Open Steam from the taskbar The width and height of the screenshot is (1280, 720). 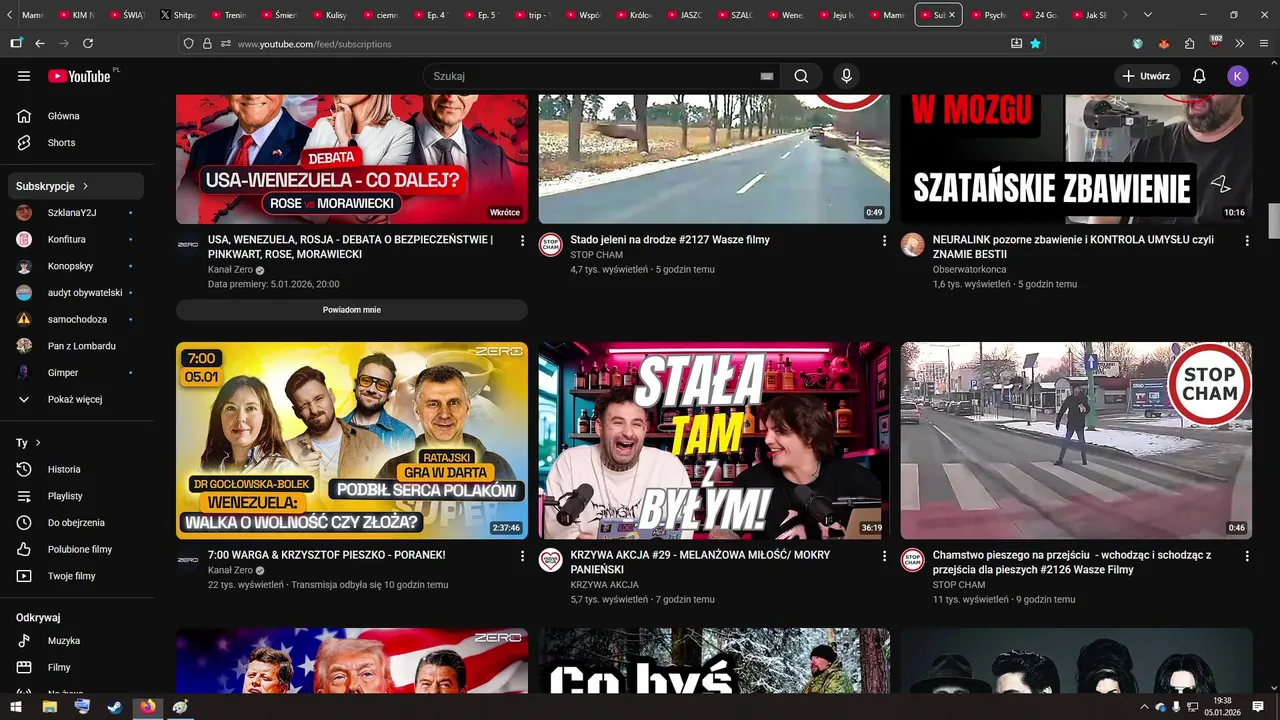point(115,707)
